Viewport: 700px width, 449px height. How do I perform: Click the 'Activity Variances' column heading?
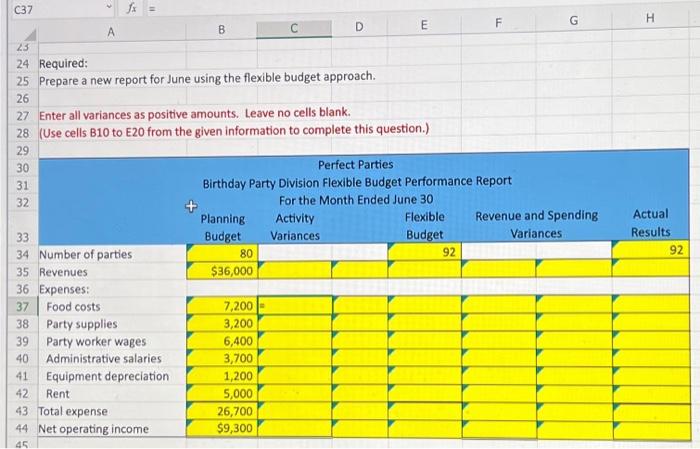coord(295,227)
